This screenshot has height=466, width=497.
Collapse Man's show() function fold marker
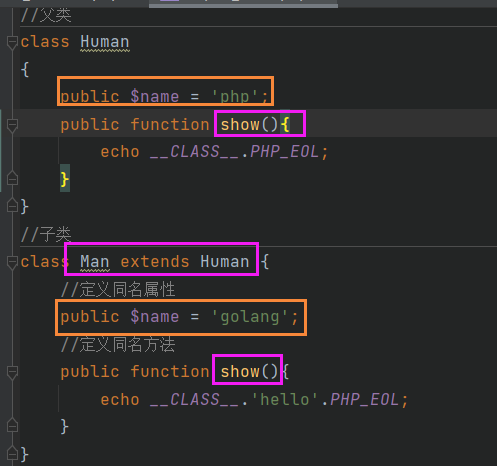click(x=12, y=372)
